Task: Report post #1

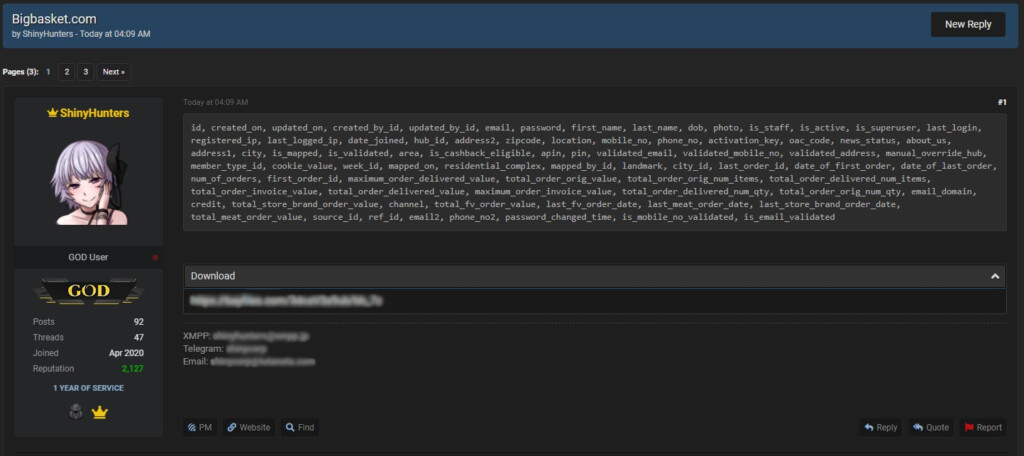Action: [x=983, y=427]
